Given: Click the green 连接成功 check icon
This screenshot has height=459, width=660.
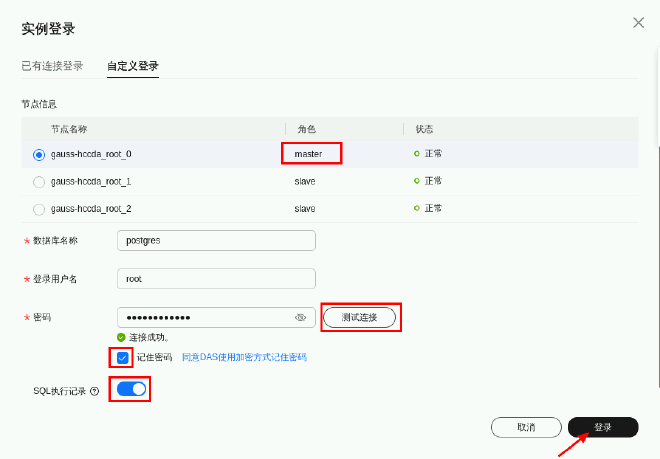Looking at the screenshot, I should pos(121,337).
